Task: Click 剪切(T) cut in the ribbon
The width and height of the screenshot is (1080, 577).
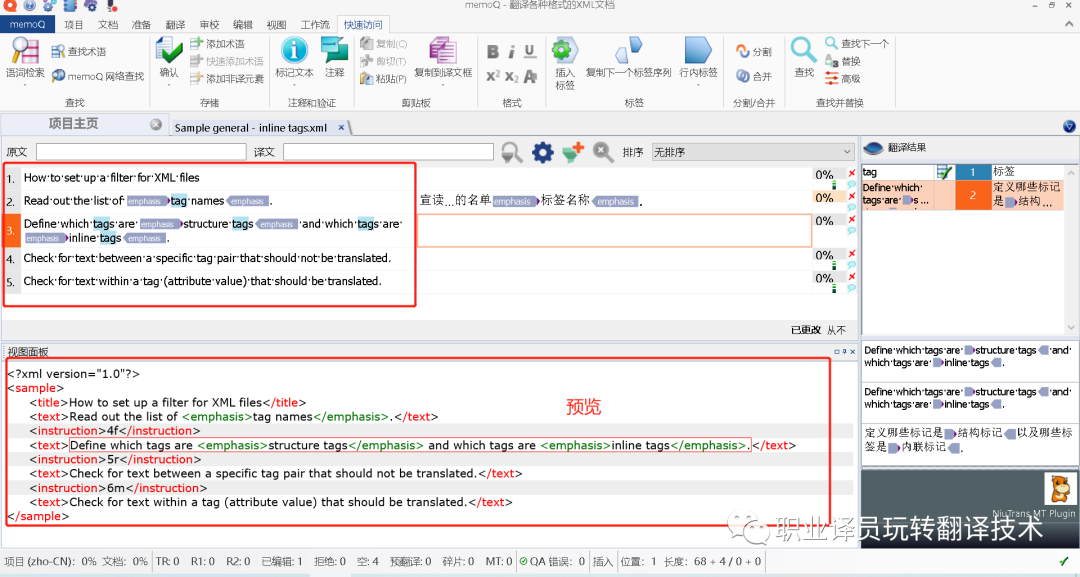Action: pyautogui.click(x=383, y=61)
